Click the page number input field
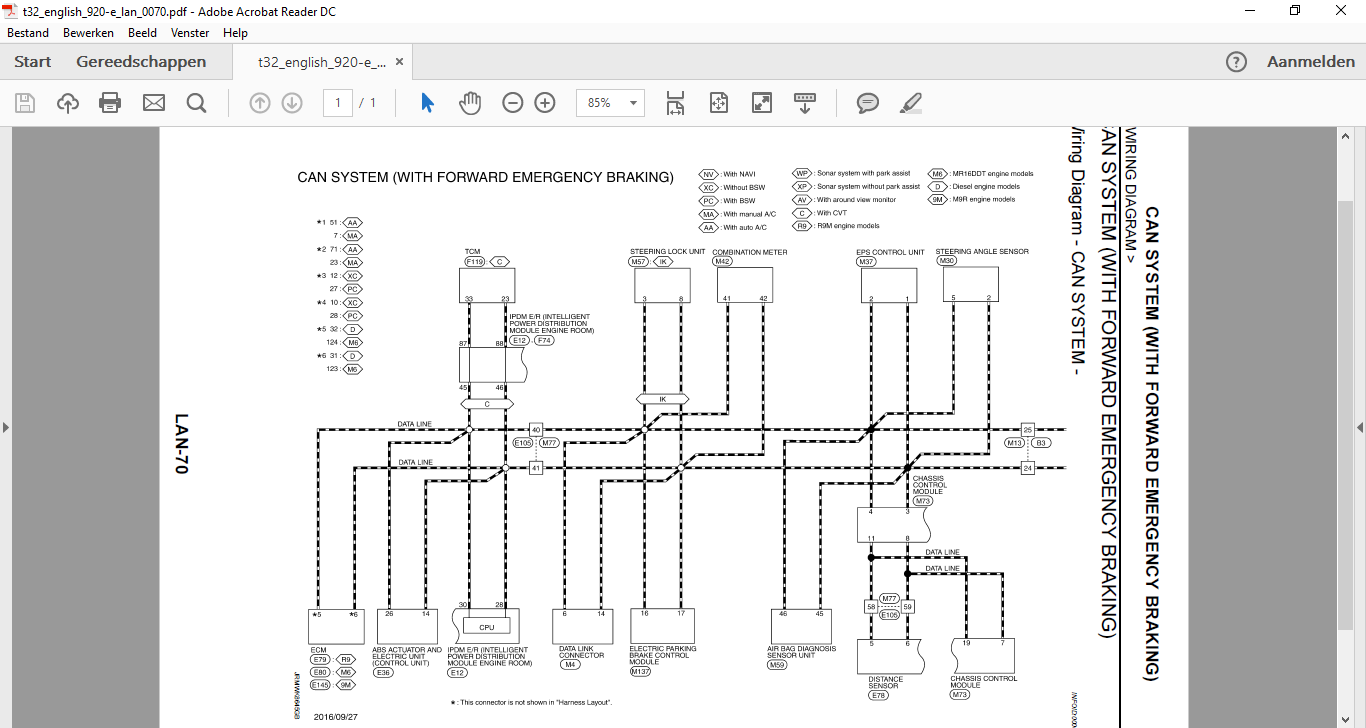Image resolution: width=1366 pixels, height=728 pixels. click(338, 103)
